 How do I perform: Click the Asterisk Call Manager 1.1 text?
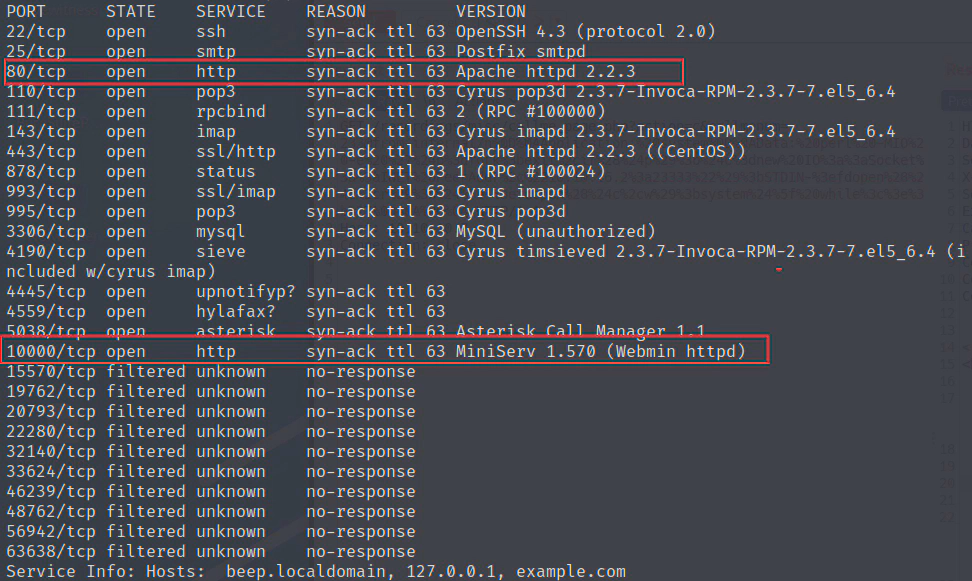coord(580,331)
